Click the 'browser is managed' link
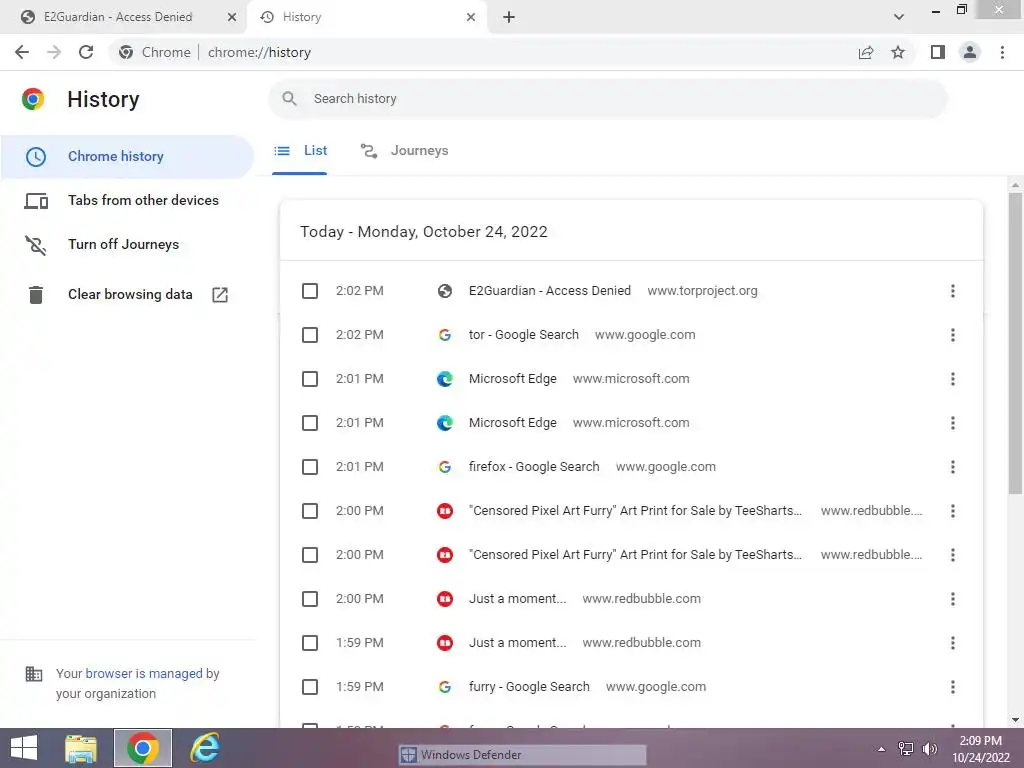Screen dimensions: 1024x768 tap(144, 673)
